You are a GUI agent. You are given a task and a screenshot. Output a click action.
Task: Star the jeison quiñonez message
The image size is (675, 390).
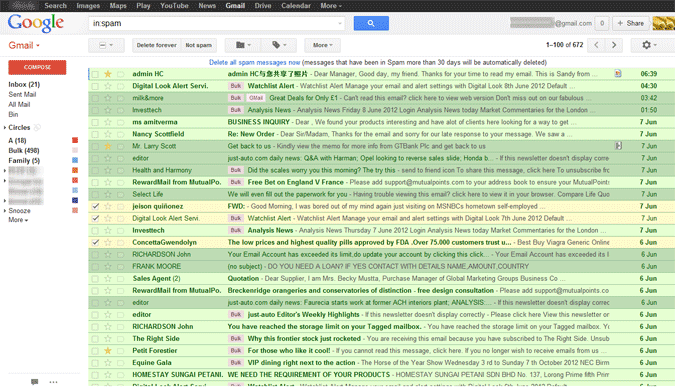pyautogui.click(x=108, y=207)
